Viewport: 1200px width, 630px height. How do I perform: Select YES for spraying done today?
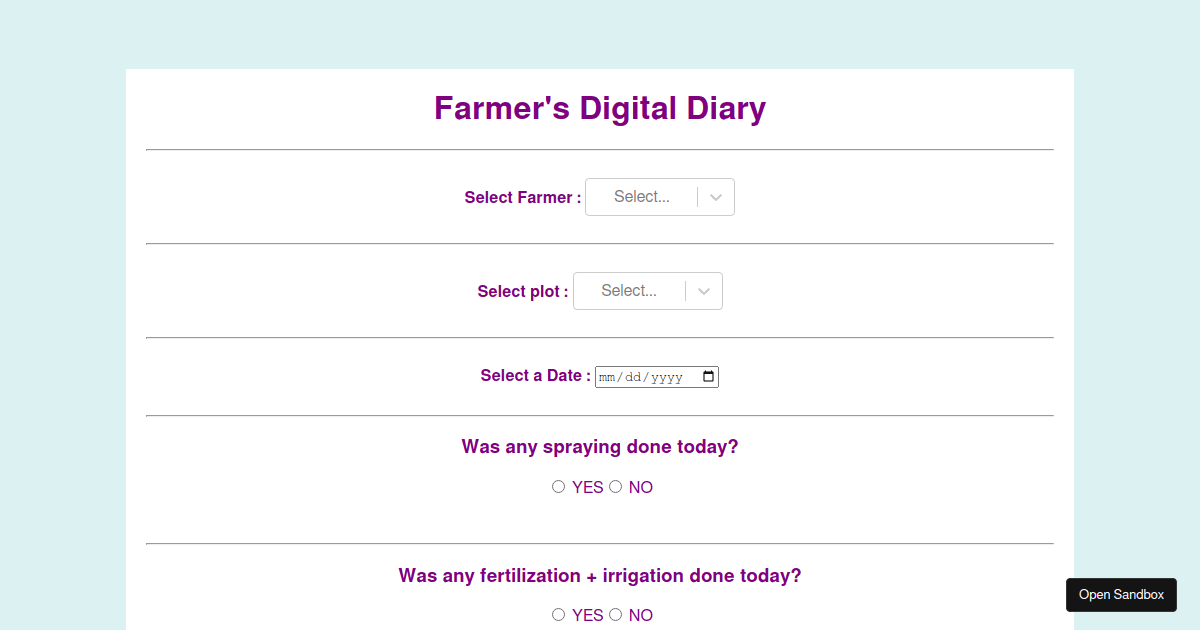558,486
